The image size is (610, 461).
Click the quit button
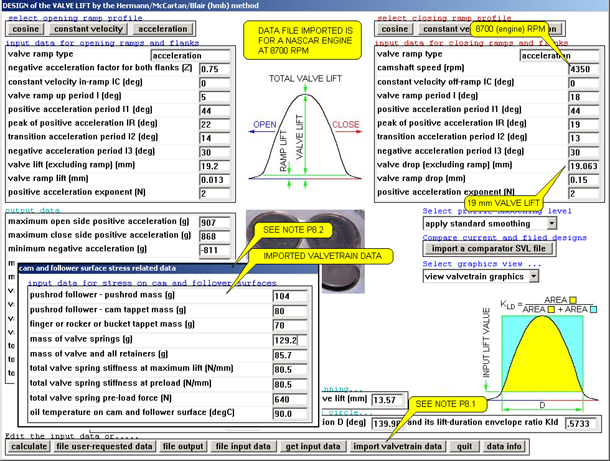464,446
